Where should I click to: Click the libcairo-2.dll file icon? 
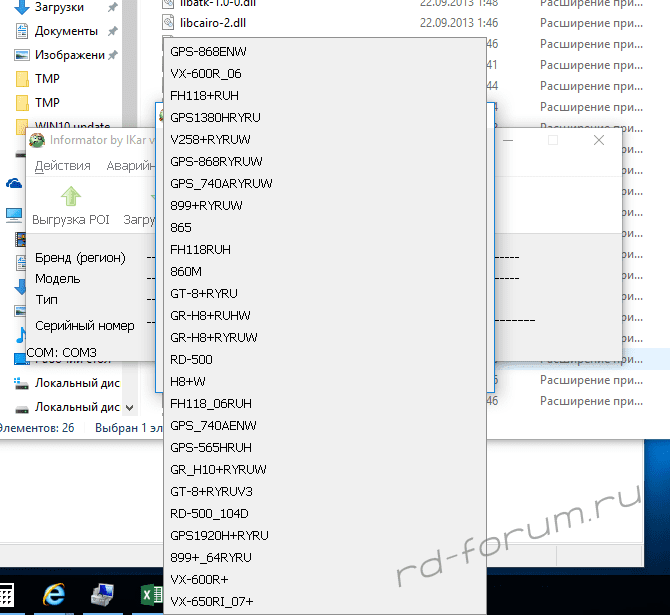tap(168, 23)
